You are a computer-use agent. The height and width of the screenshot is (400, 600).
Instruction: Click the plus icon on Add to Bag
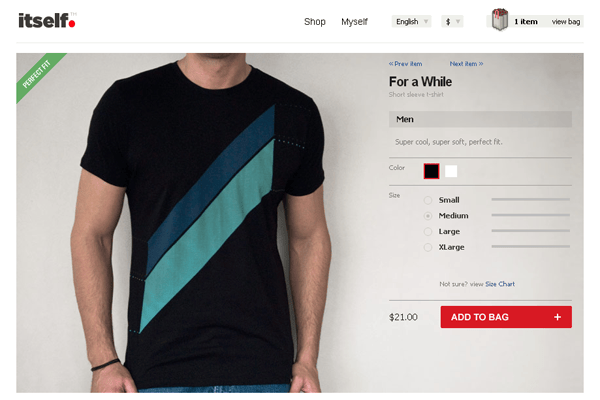point(558,317)
